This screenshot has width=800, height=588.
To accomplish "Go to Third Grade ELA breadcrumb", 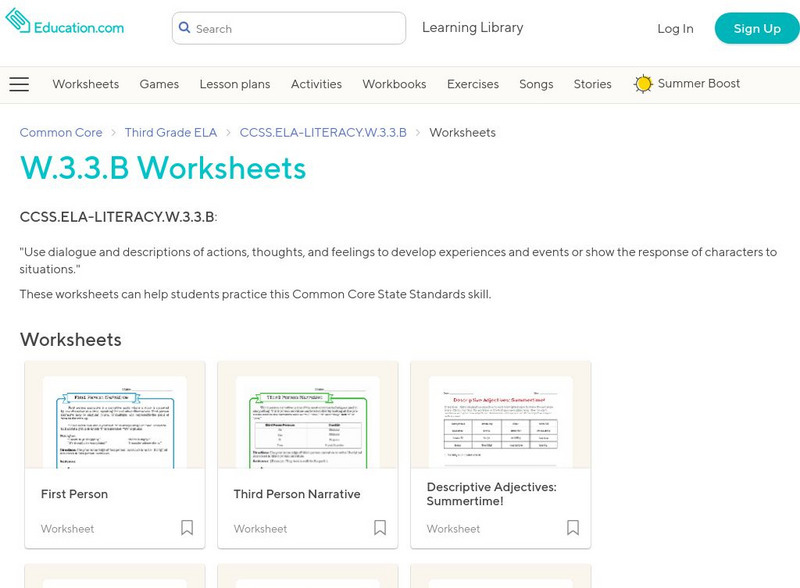I will pyautogui.click(x=171, y=133).
